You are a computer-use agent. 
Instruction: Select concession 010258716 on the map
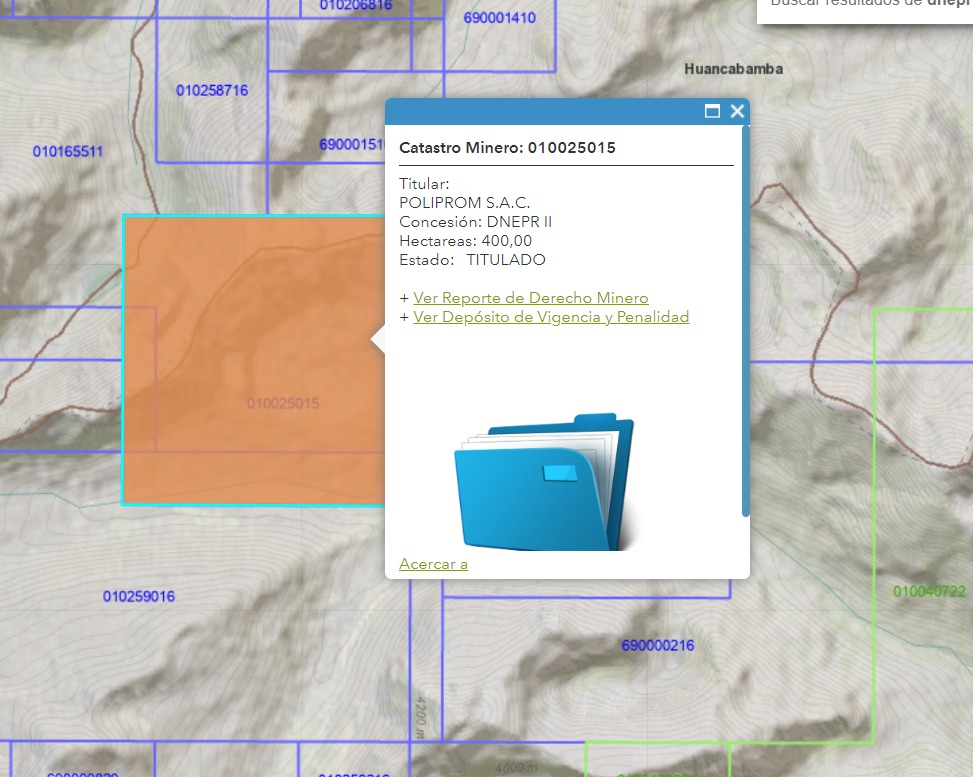coord(212,90)
